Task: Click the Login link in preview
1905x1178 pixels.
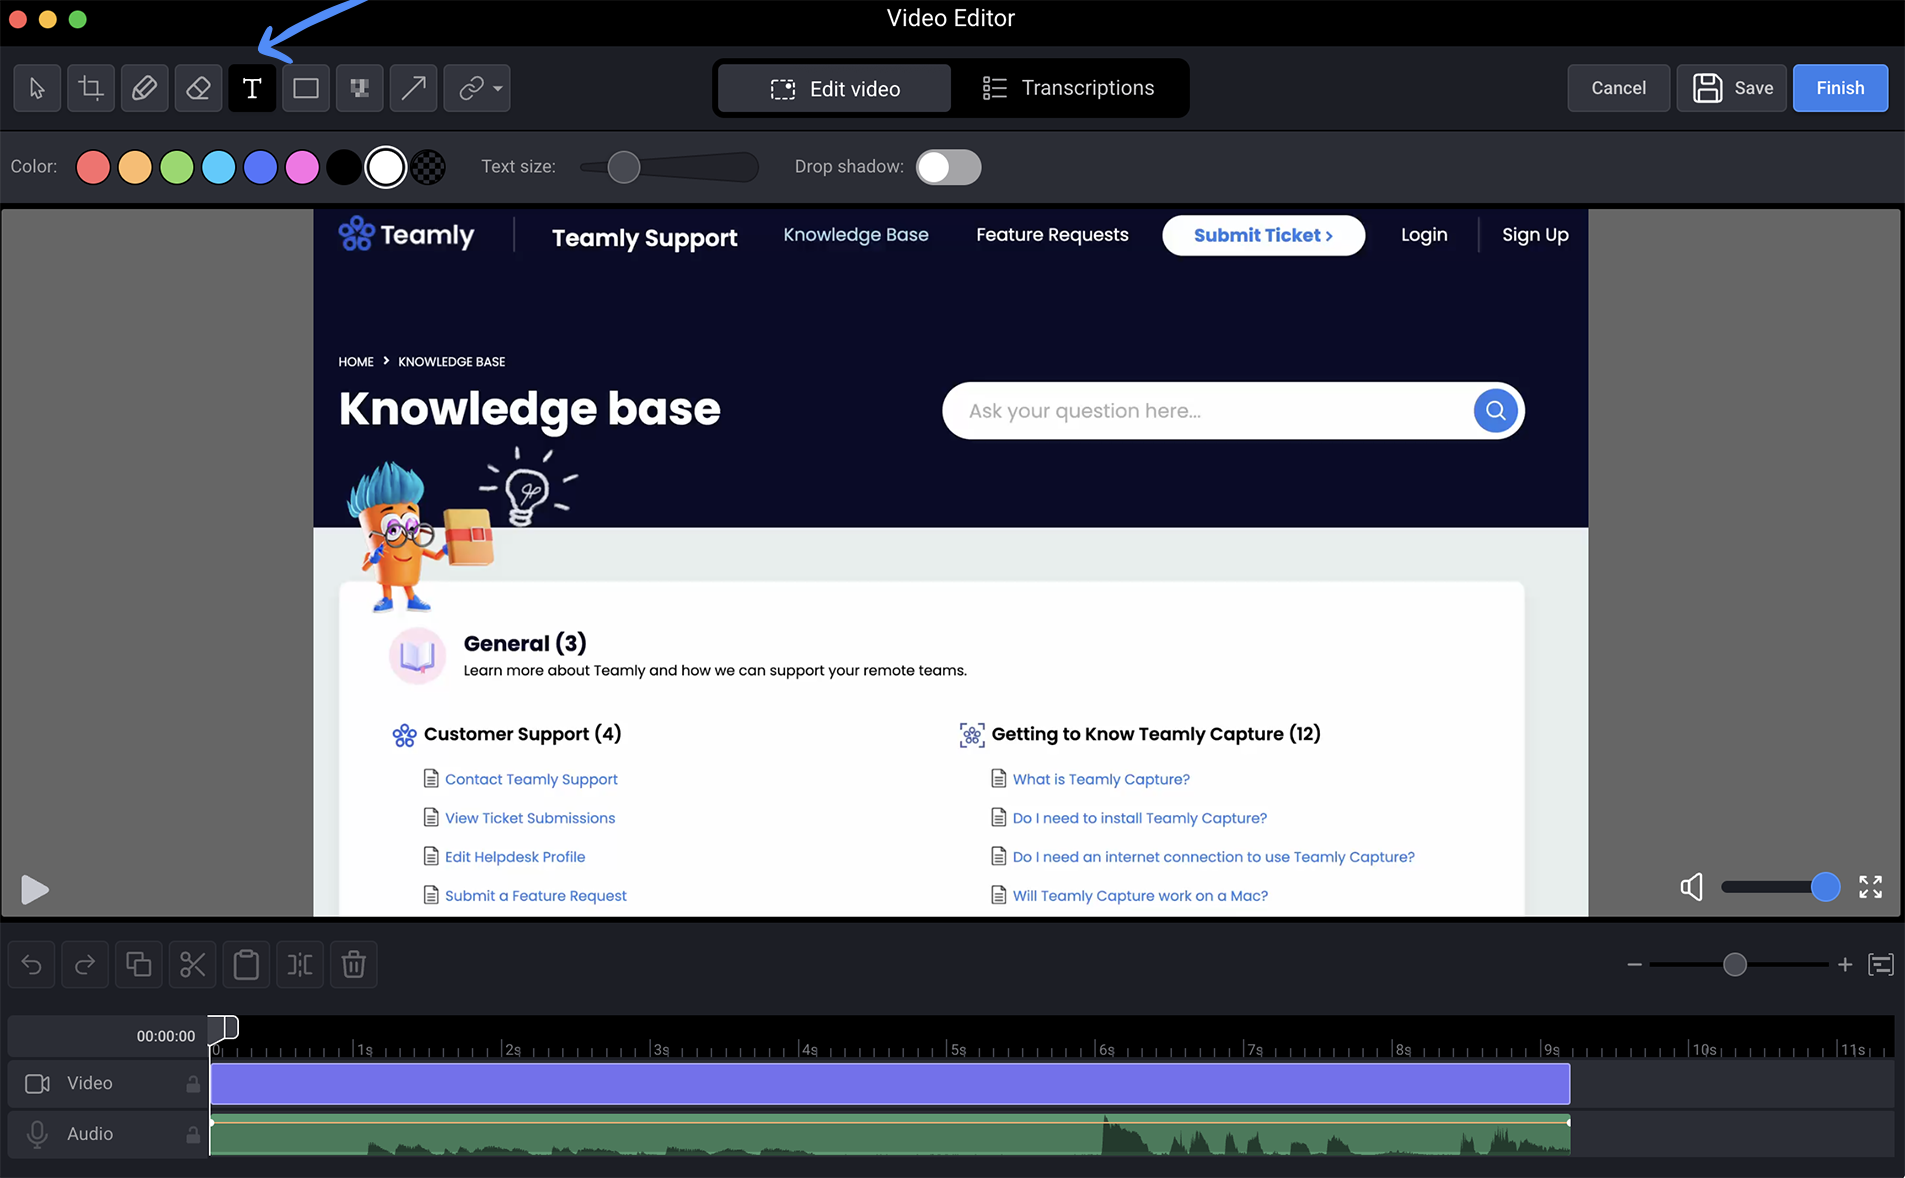Action: click(x=1424, y=235)
